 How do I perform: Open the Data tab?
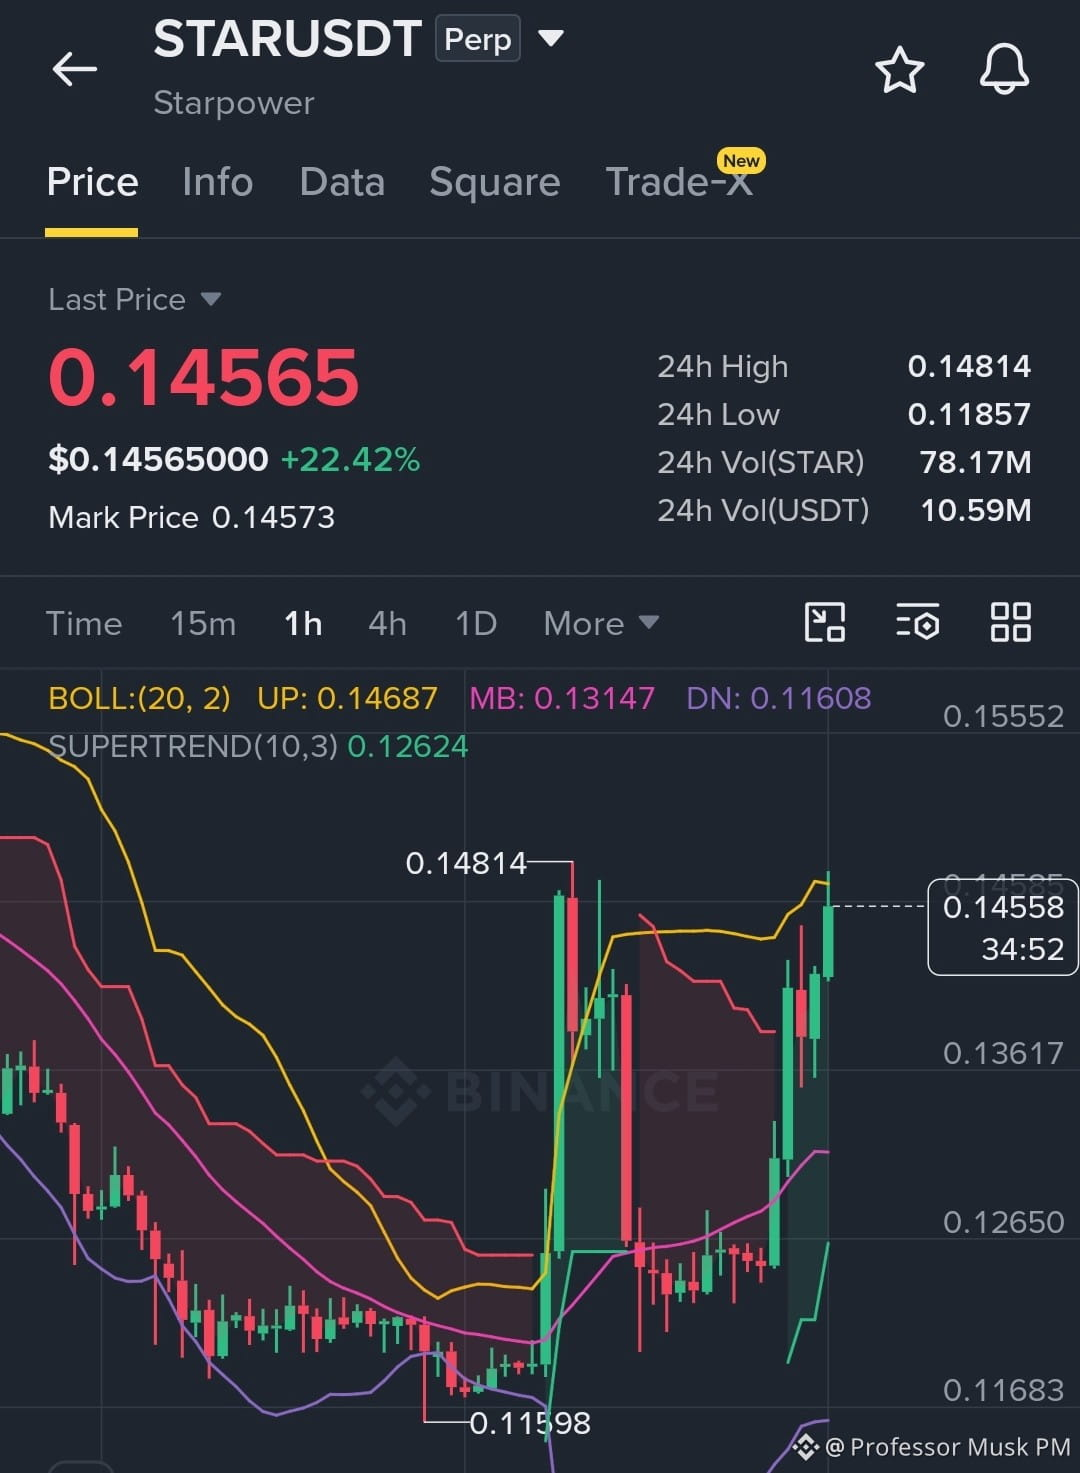pos(342,182)
